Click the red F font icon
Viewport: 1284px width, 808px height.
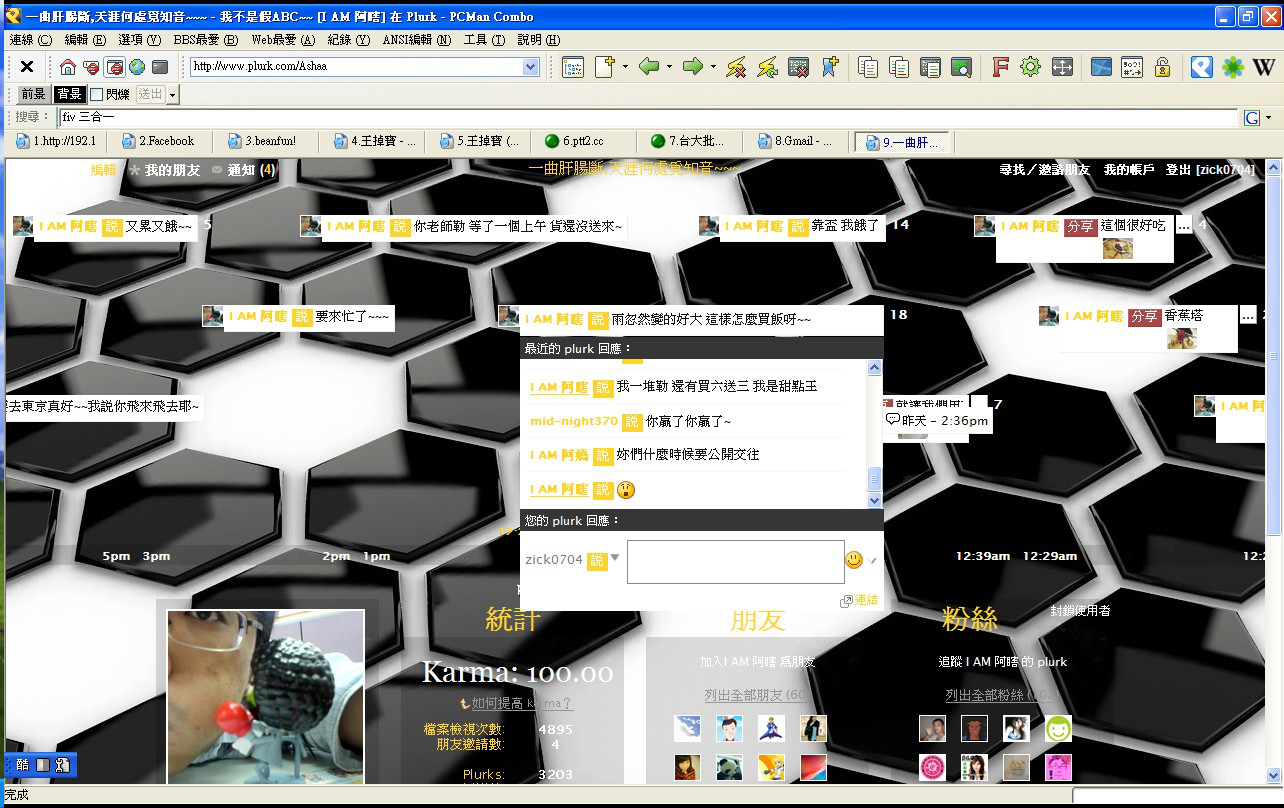point(999,67)
